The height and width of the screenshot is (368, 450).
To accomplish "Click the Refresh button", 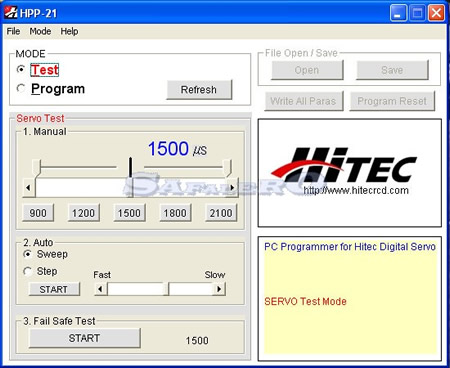I will click(199, 90).
